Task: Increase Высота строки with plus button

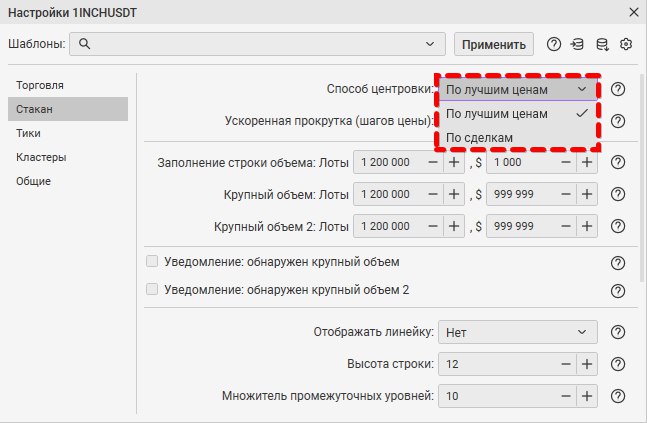Action: click(x=586, y=364)
